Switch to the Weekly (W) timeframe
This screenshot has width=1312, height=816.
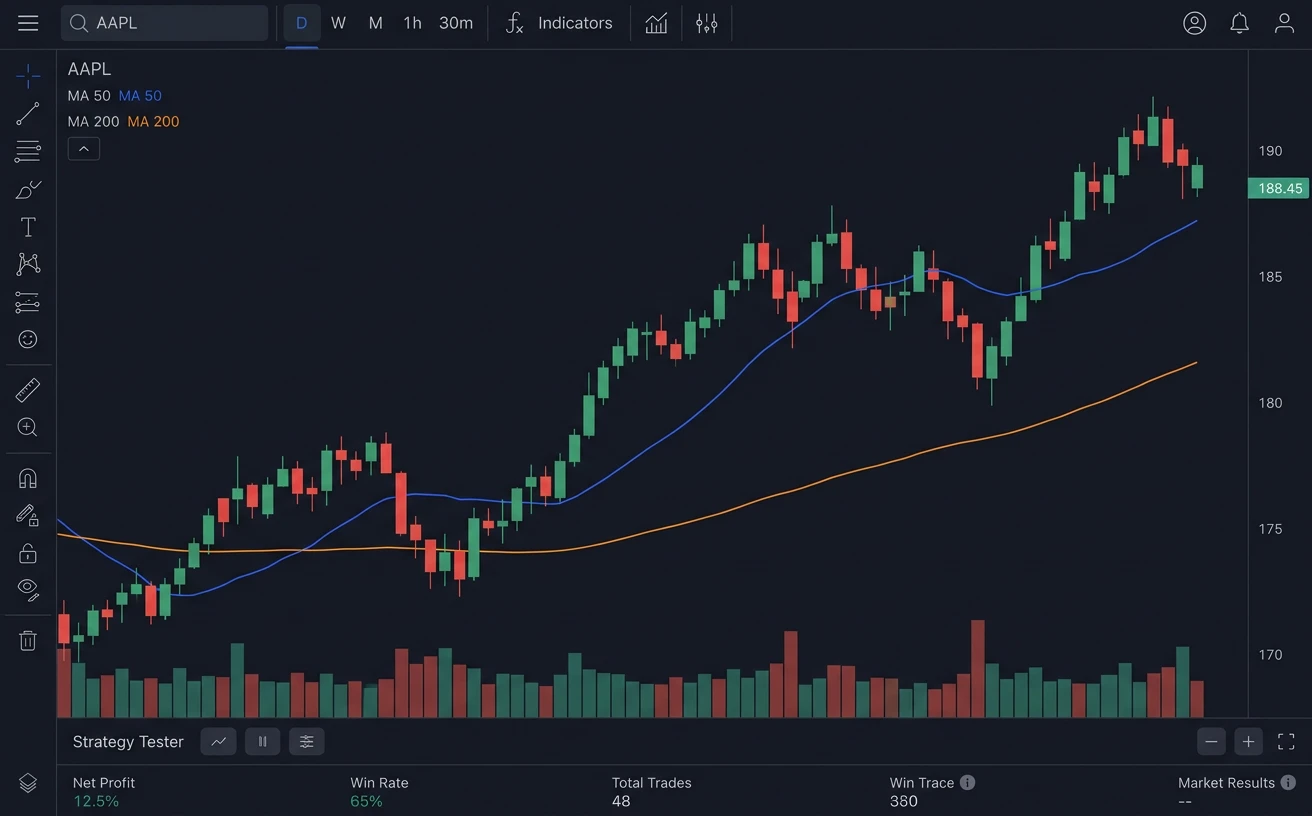coord(338,23)
